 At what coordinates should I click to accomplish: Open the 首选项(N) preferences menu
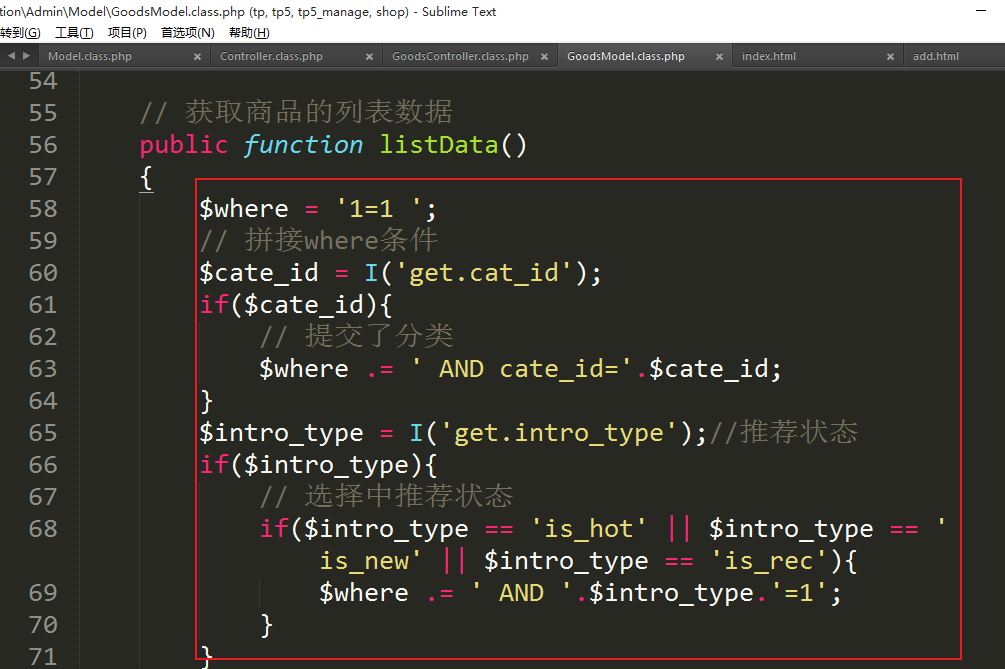[187, 33]
